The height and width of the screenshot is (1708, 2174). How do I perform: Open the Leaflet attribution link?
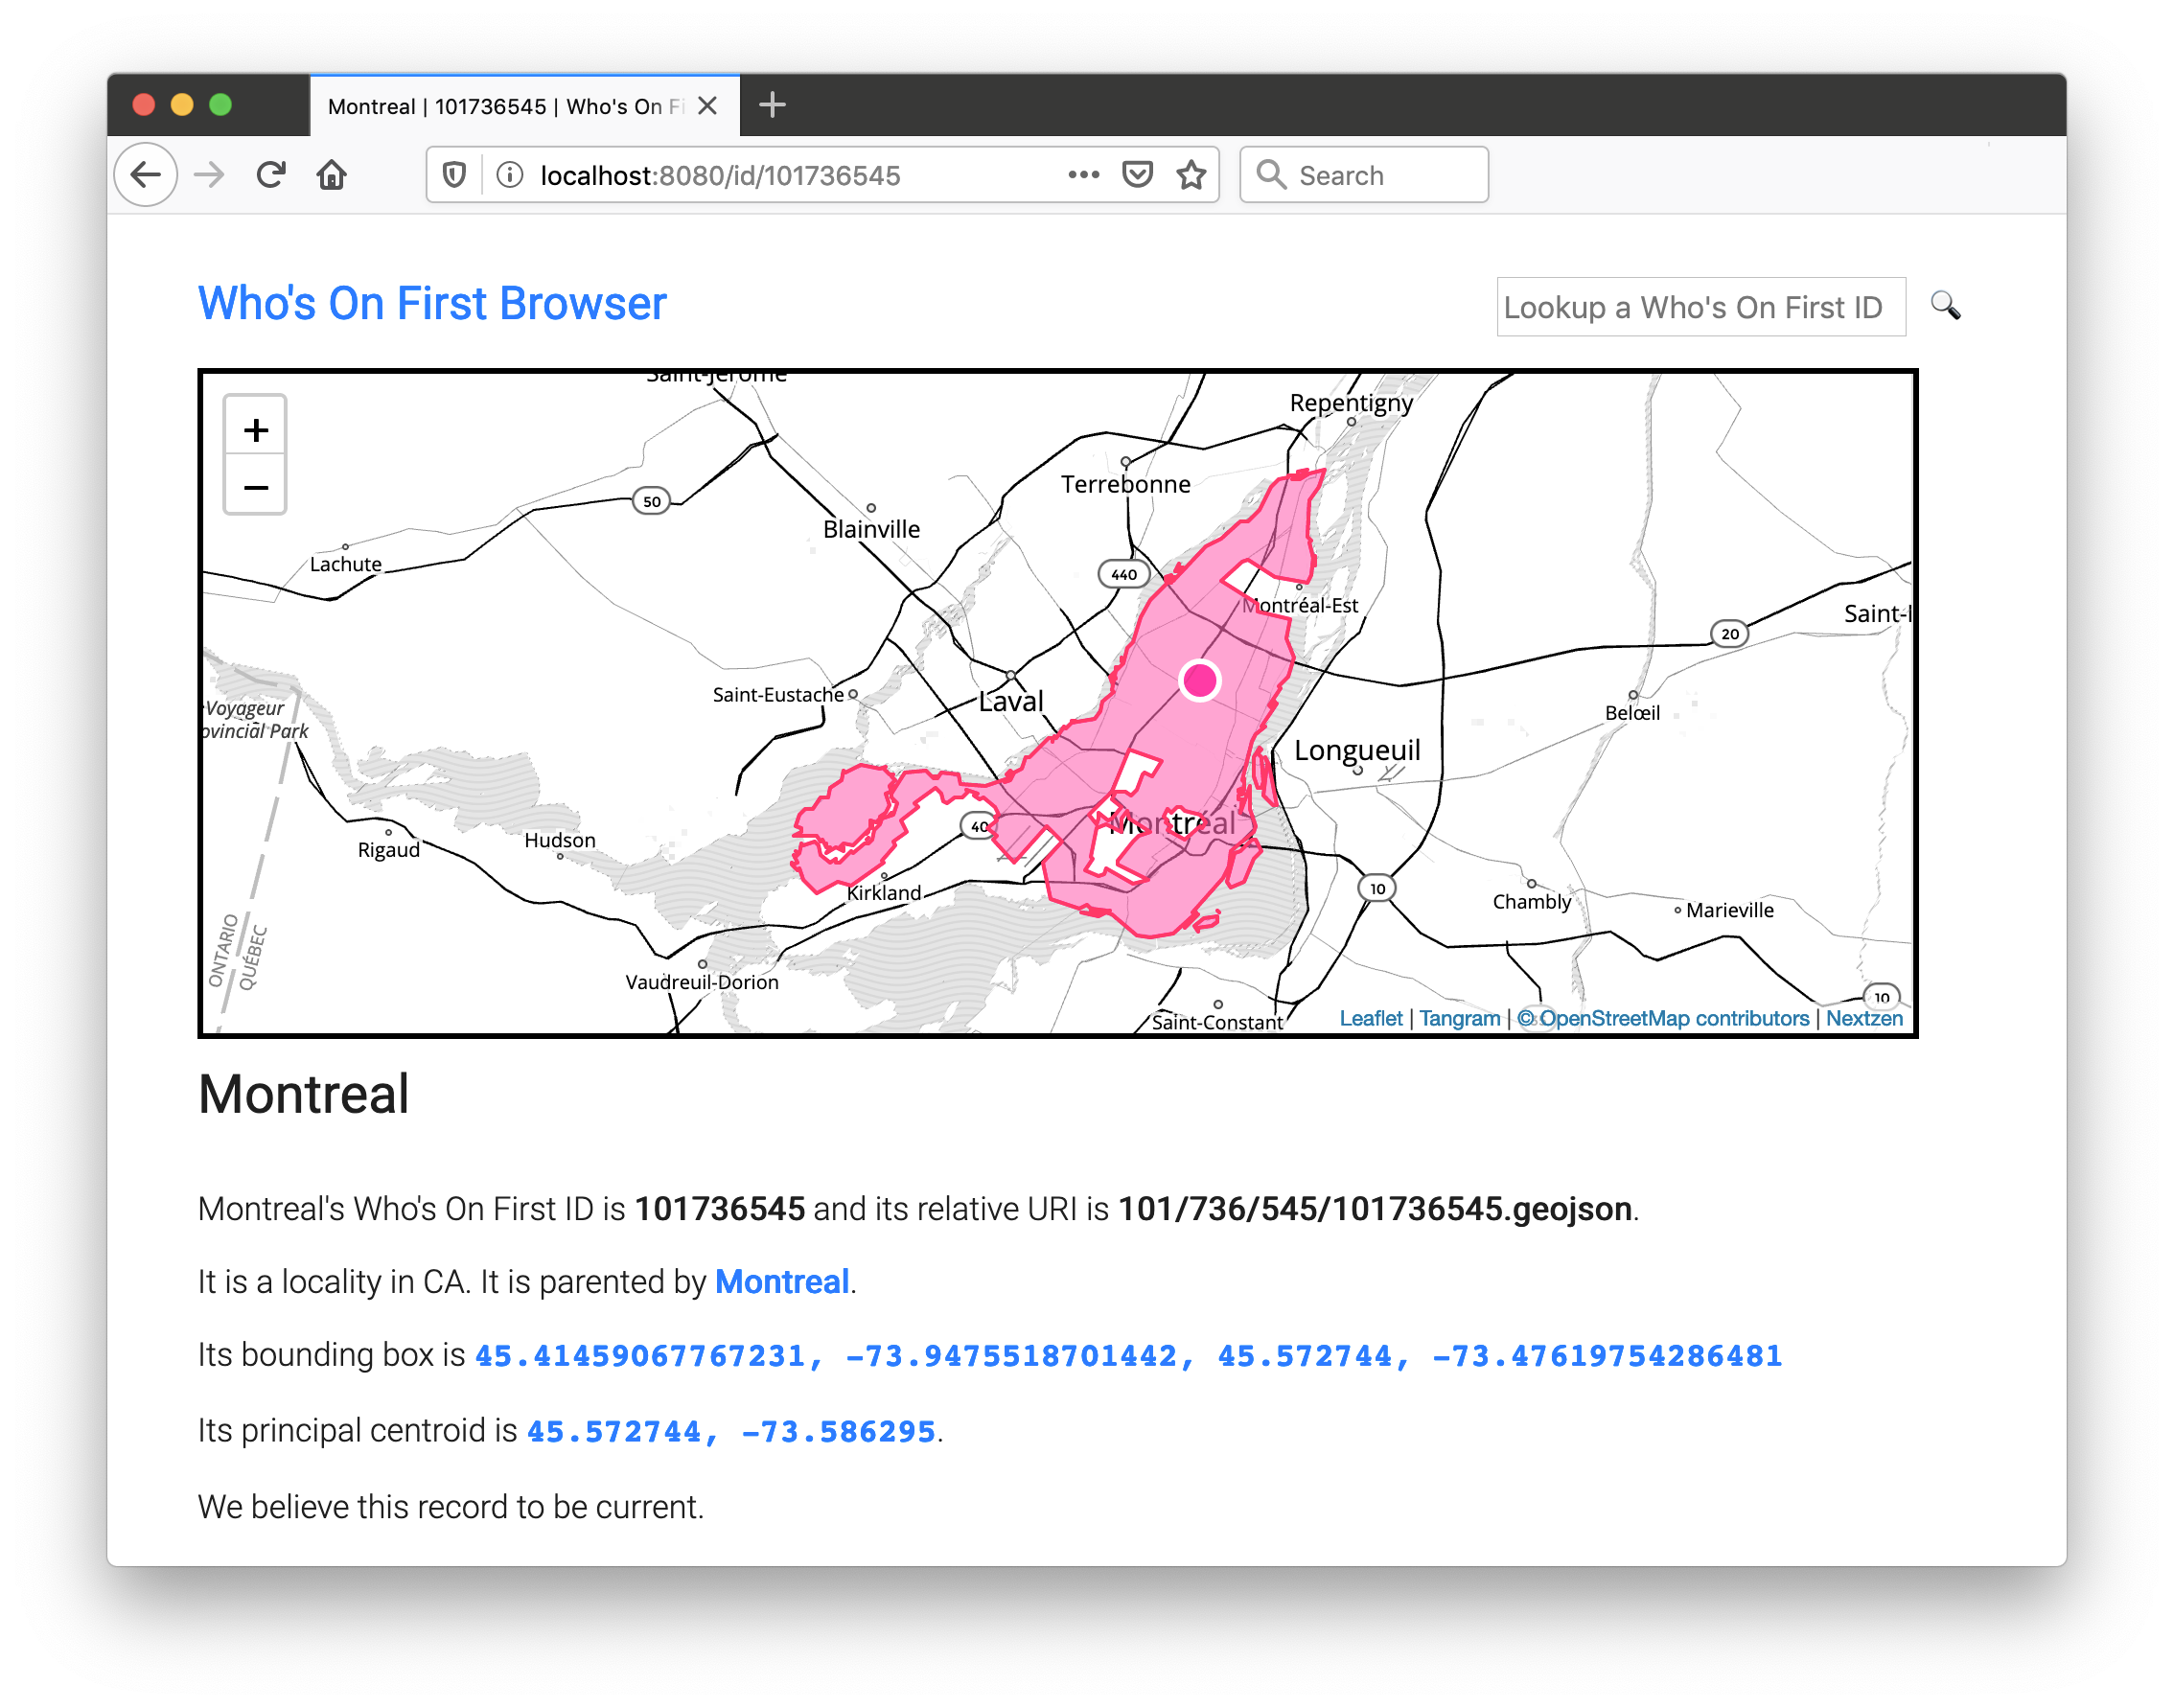click(x=1371, y=1018)
